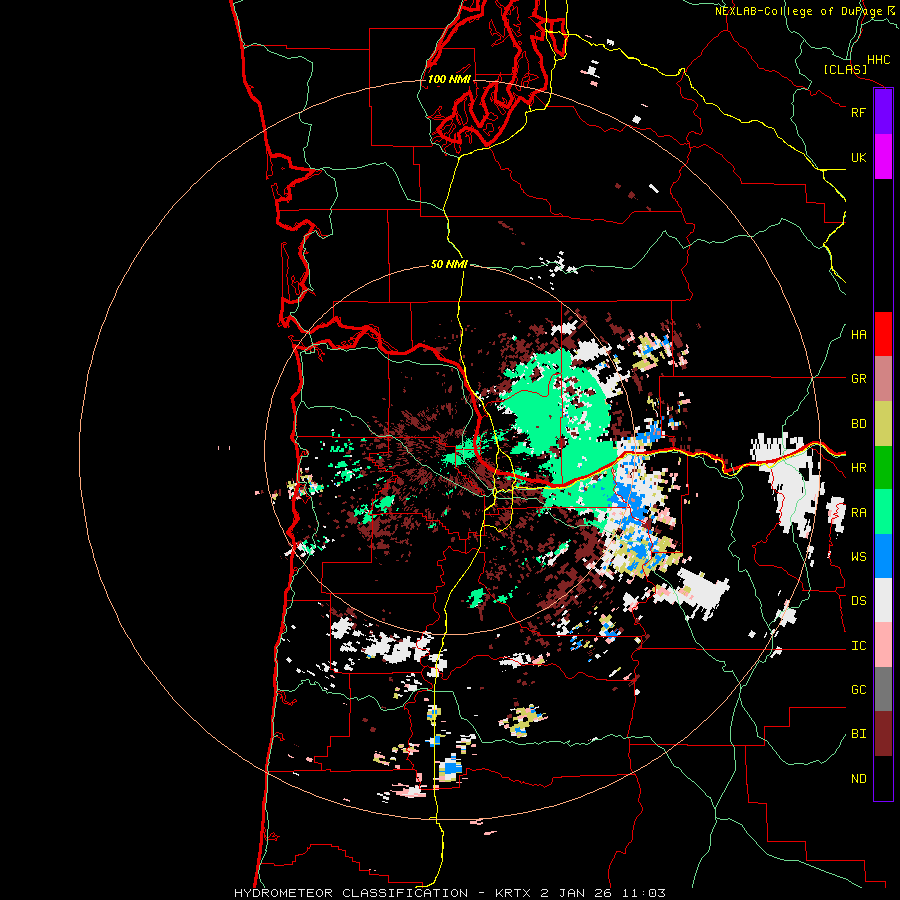Click the GR graupel legend swatch

coord(883,379)
